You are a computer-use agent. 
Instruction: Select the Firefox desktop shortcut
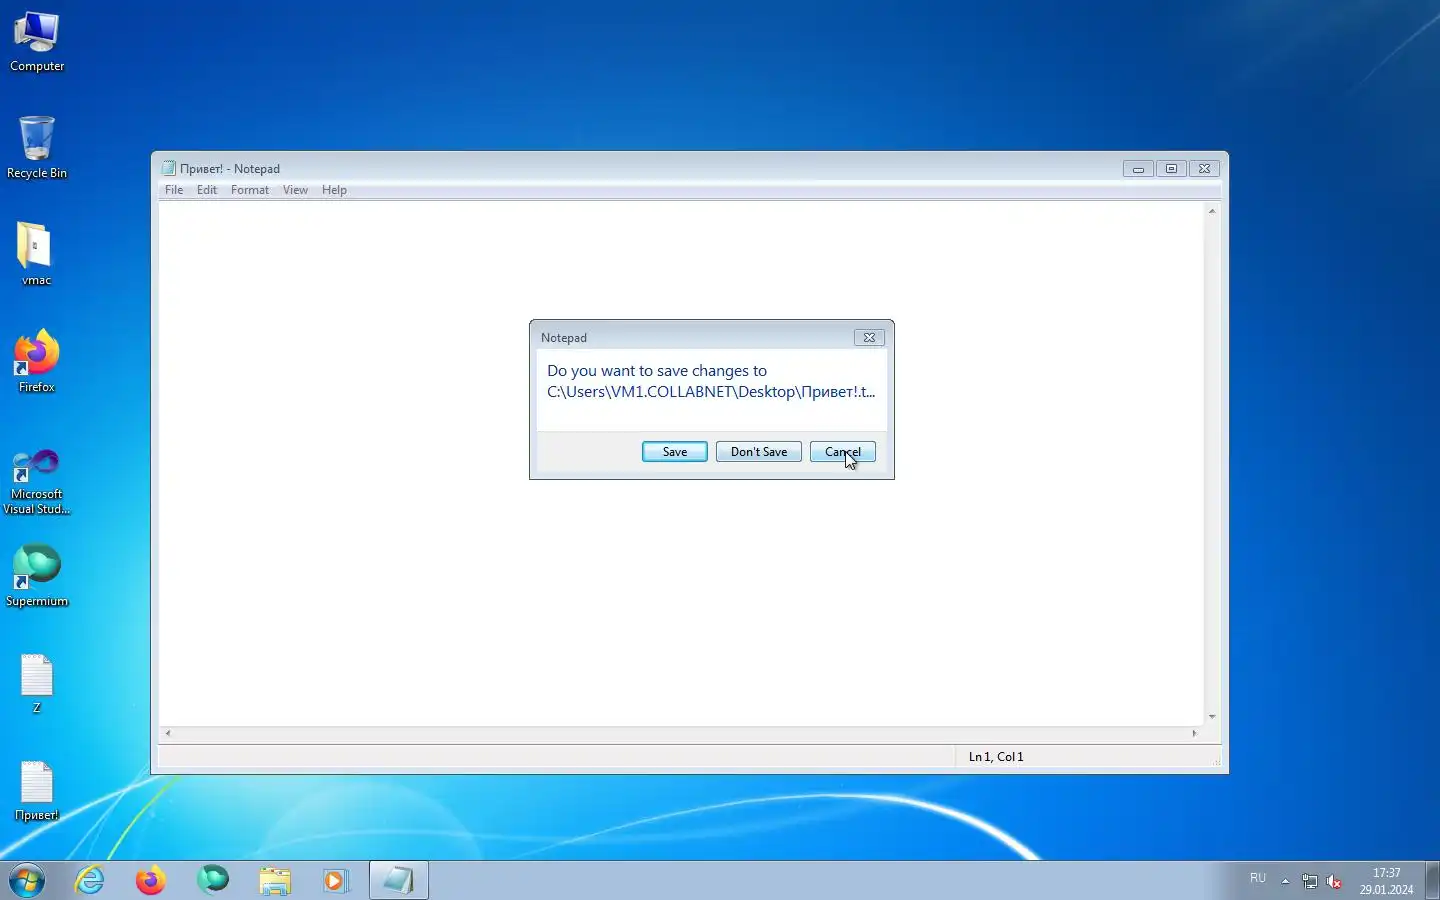click(x=37, y=362)
